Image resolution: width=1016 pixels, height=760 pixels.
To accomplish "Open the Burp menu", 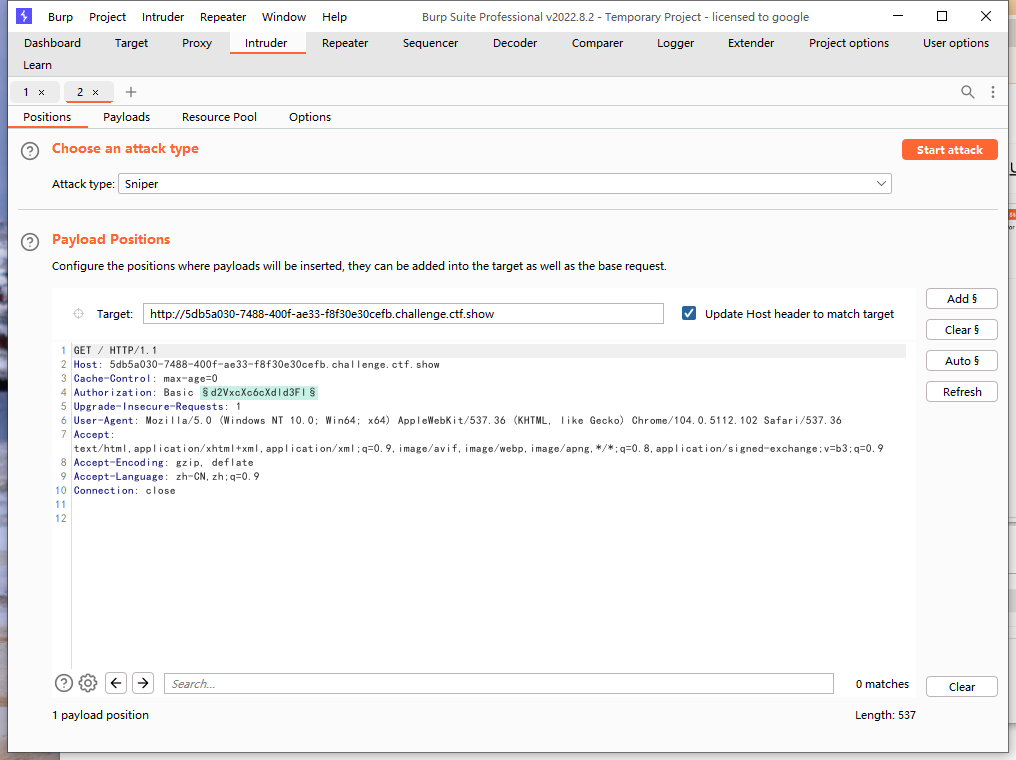I will click(x=60, y=17).
